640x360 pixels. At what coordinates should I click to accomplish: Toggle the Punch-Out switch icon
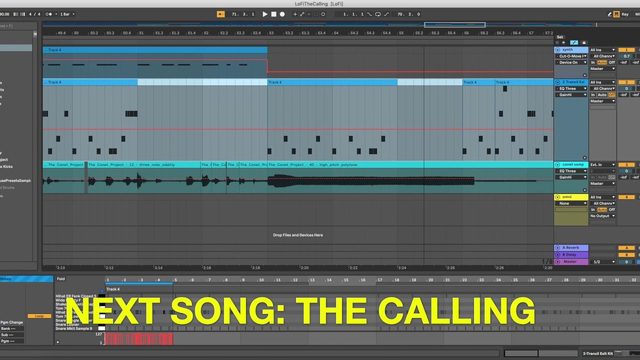(386, 14)
